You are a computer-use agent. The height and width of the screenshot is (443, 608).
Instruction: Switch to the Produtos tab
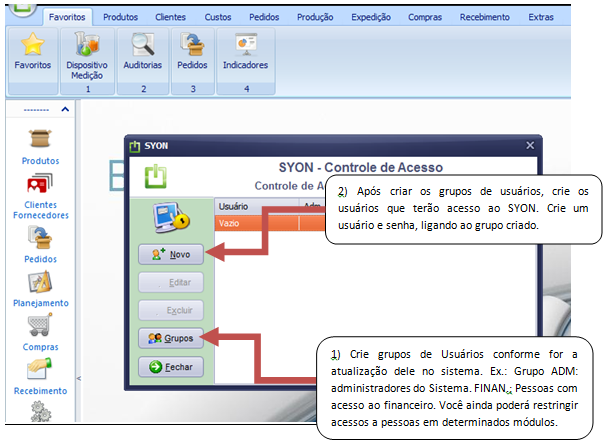(x=121, y=17)
